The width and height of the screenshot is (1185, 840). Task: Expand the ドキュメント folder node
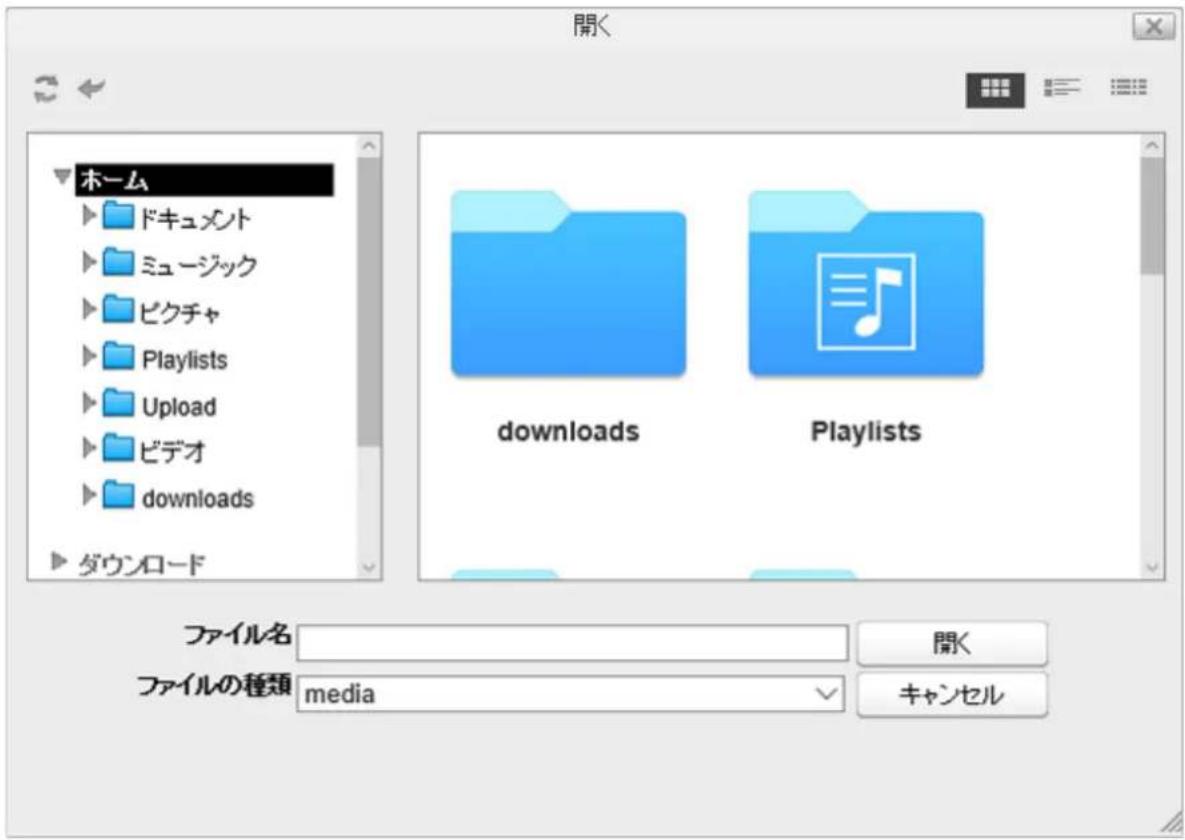point(88,215)
